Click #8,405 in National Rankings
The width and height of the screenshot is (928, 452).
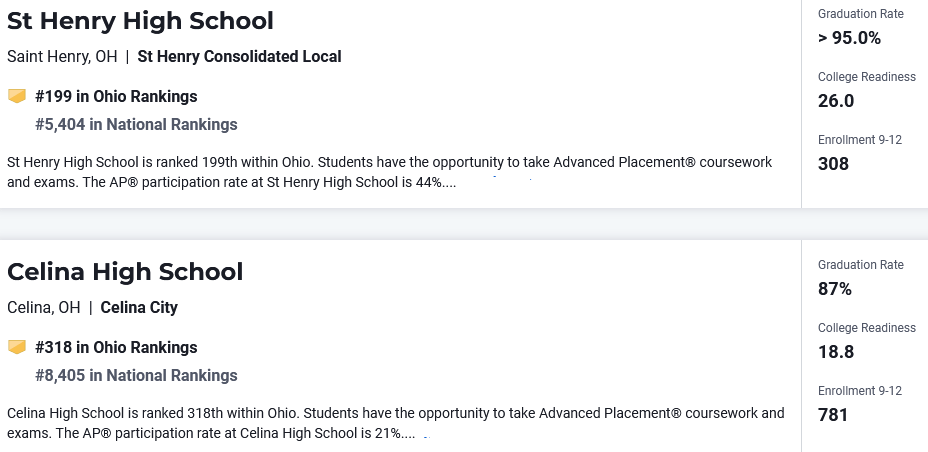136,376
